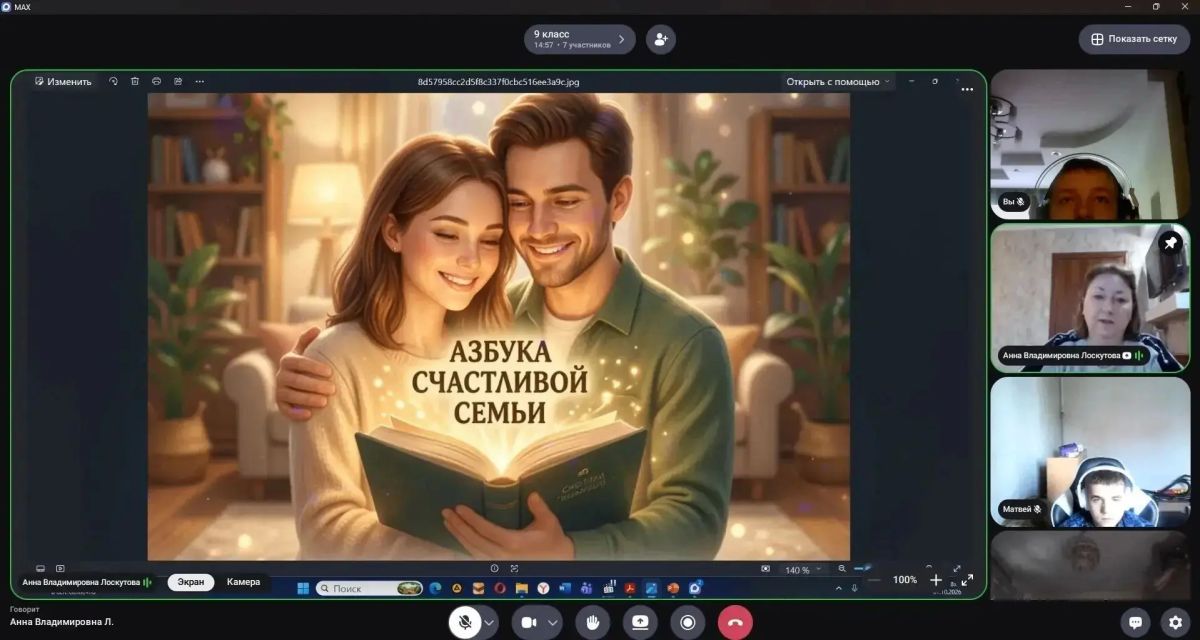Open the 9 класс call info
Screen dimensions: 1200x640
(580, 39)
